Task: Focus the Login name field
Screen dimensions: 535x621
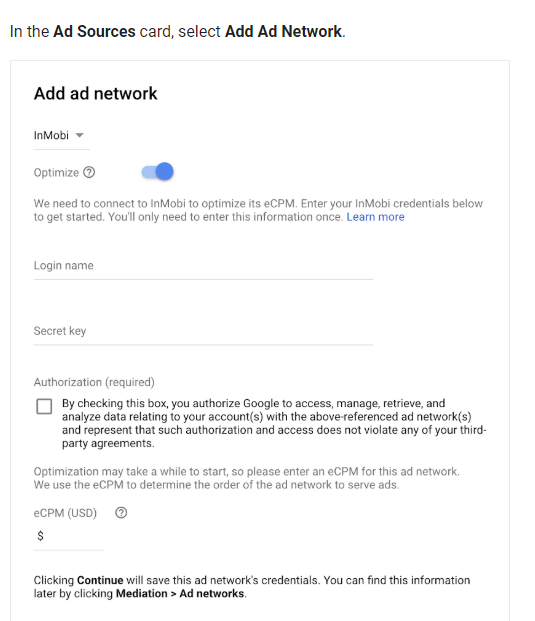Action: [203, 267]
